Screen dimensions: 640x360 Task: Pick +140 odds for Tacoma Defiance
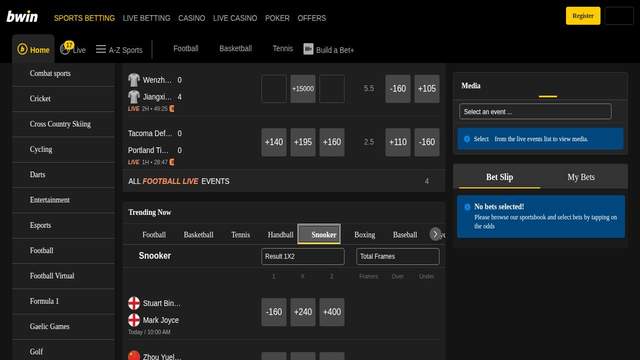274,142
